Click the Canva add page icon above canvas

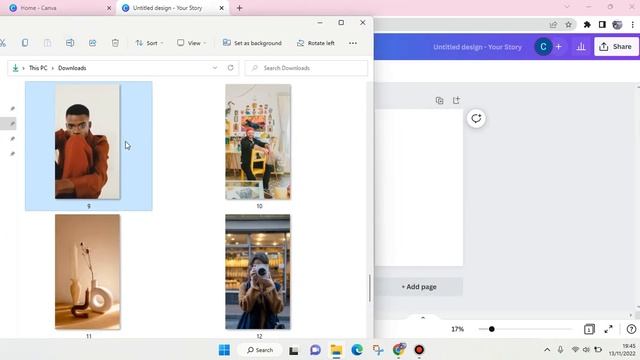456,100
